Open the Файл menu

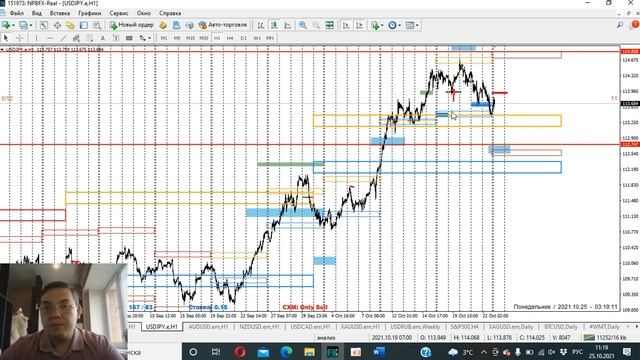pos(16,13)
